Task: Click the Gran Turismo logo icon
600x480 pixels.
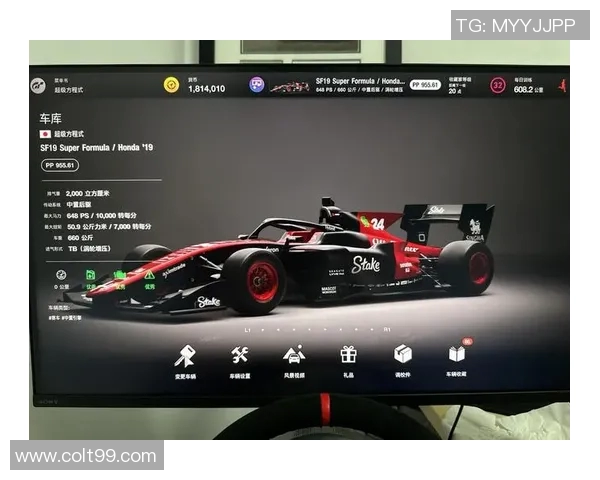Action: pos(38,85)
